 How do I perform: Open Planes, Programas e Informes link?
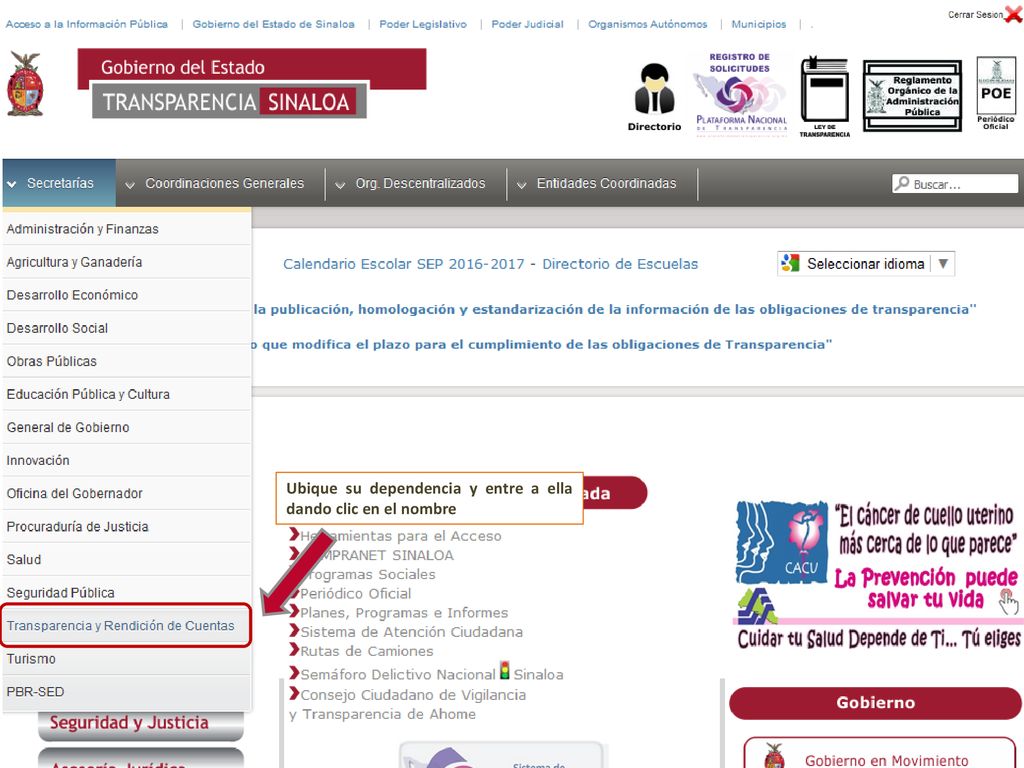tap(404, 613)
